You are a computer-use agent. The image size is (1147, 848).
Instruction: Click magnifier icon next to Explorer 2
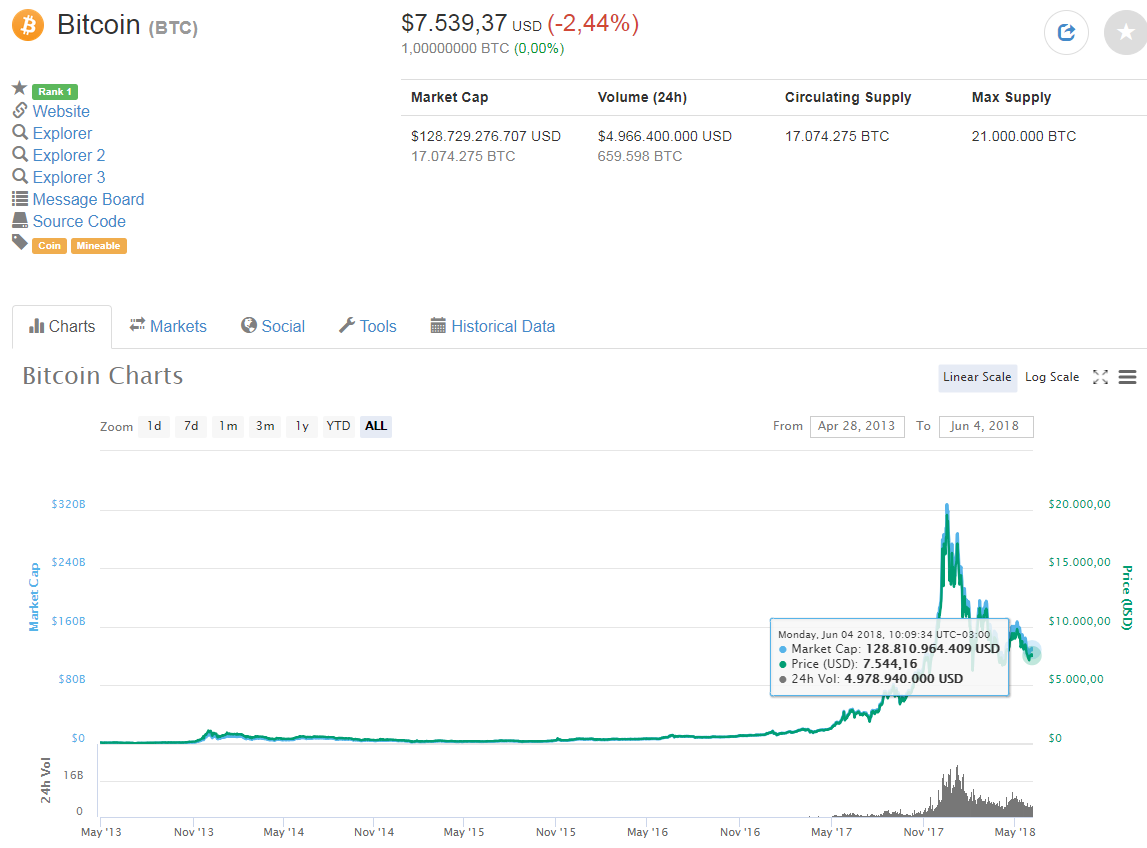pos(20,154)
